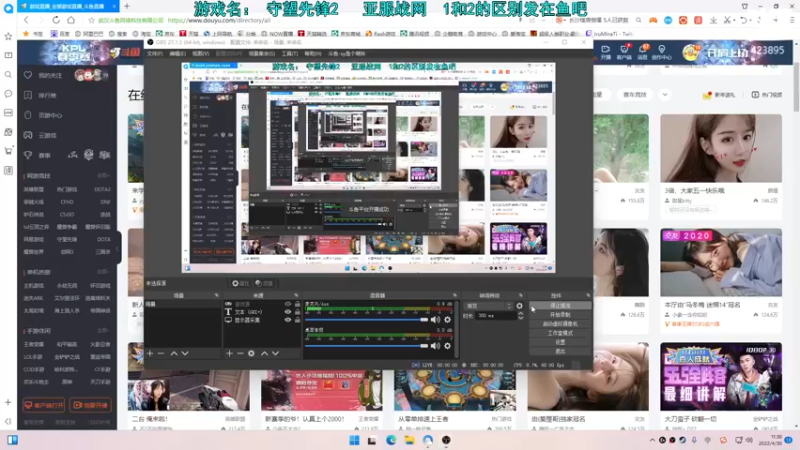Open desktop audio settings gear
800x450 pixels.
[x=447, y=345]
